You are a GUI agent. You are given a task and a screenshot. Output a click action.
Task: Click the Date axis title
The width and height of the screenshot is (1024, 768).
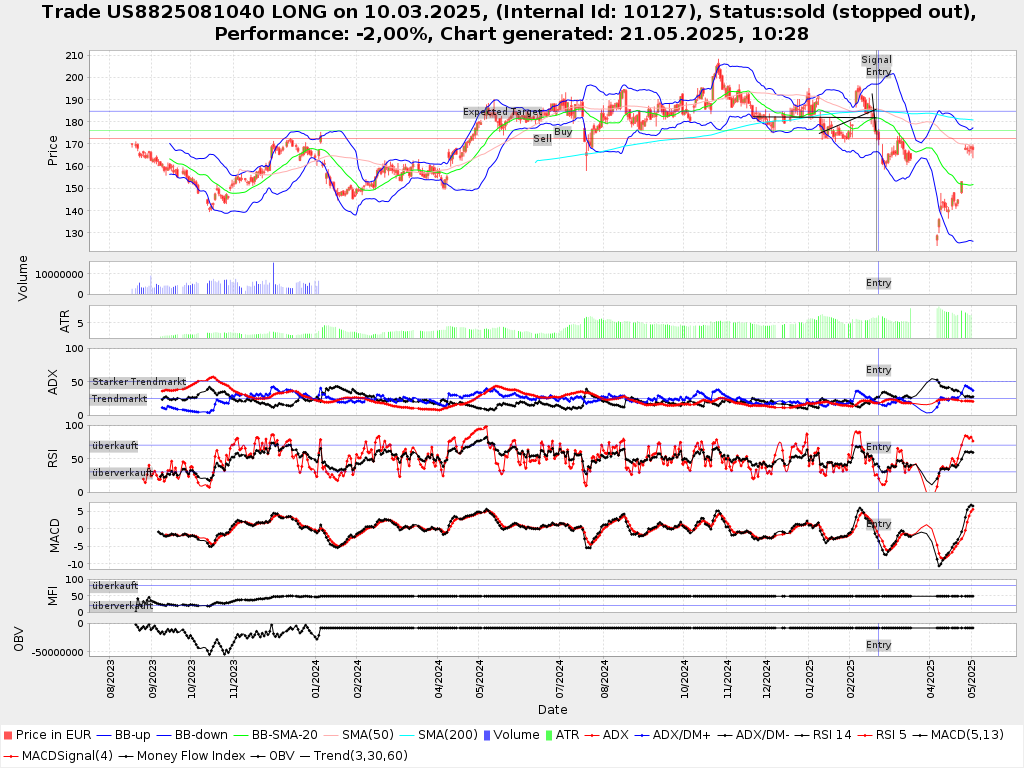coord(552,710)
